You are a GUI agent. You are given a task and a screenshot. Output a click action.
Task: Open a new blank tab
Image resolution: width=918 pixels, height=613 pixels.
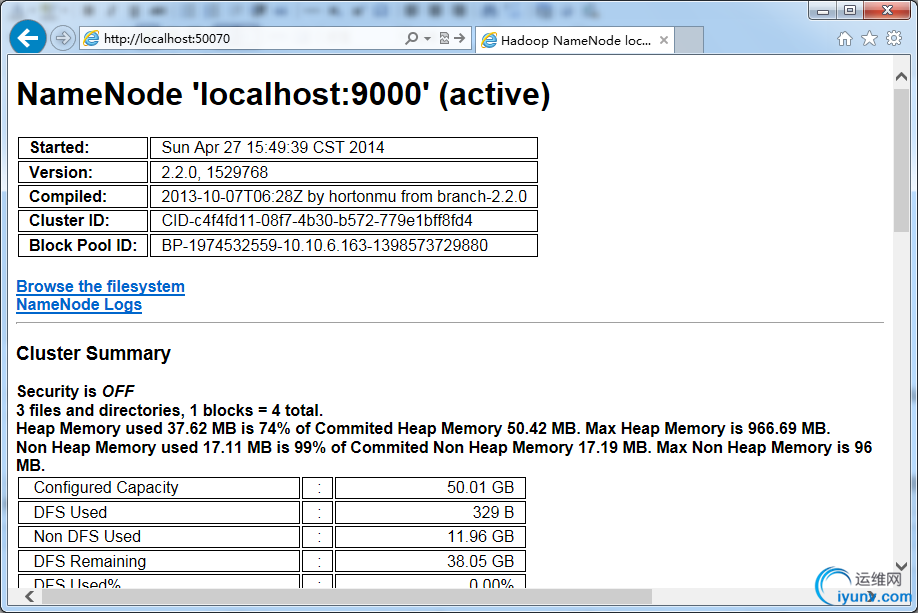689,40
